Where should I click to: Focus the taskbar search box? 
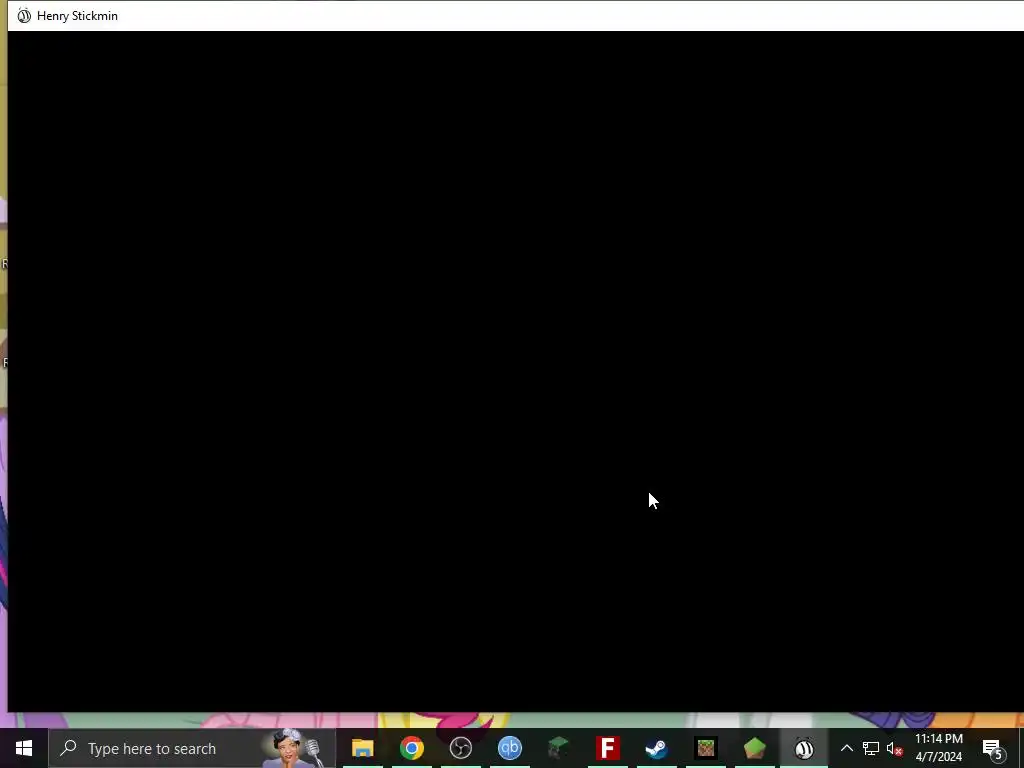(192, 748)
